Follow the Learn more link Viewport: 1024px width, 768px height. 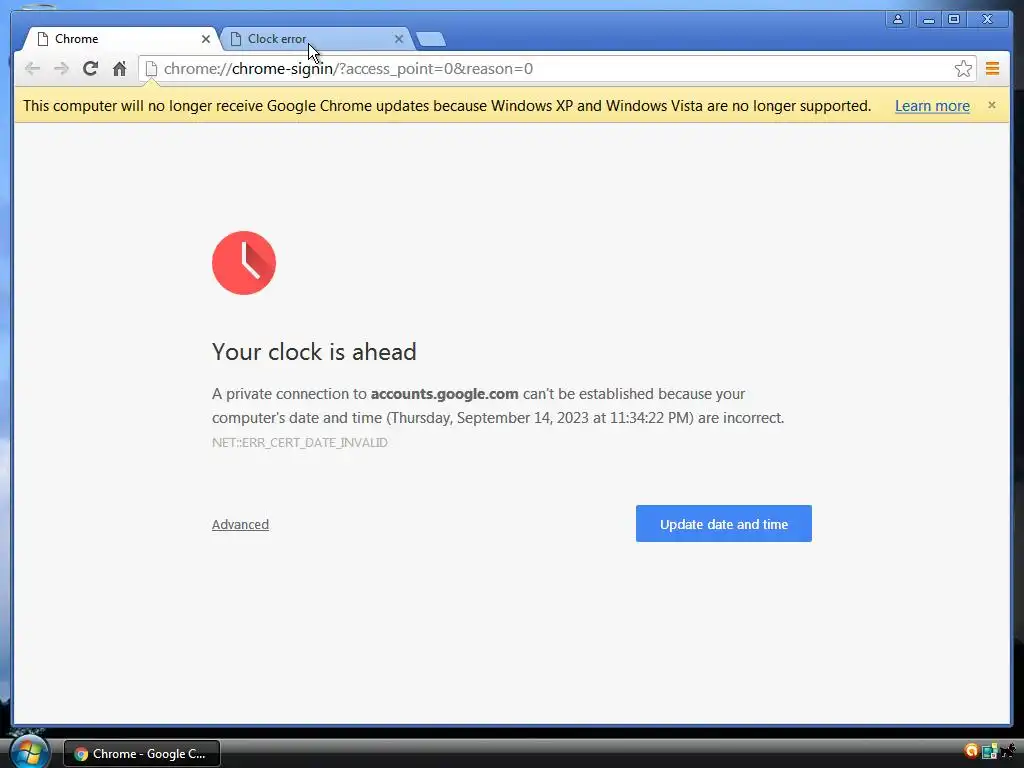(932, 106)
